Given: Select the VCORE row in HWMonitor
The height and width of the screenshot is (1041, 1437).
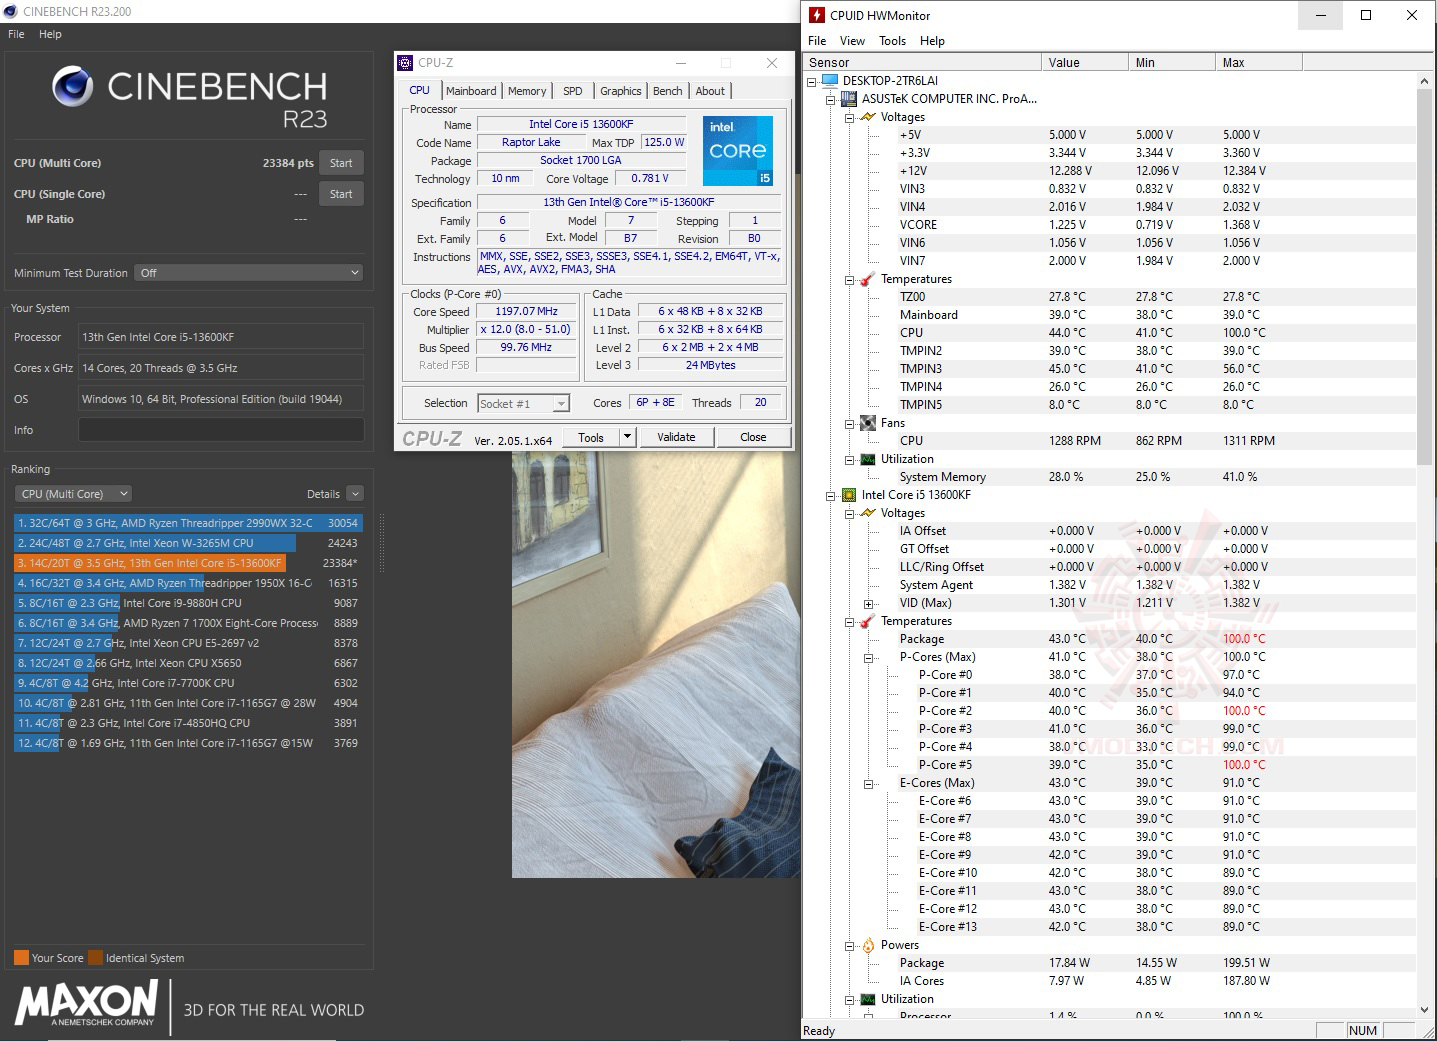Looking at the screenshot, I should click(x=1110, y=225).
